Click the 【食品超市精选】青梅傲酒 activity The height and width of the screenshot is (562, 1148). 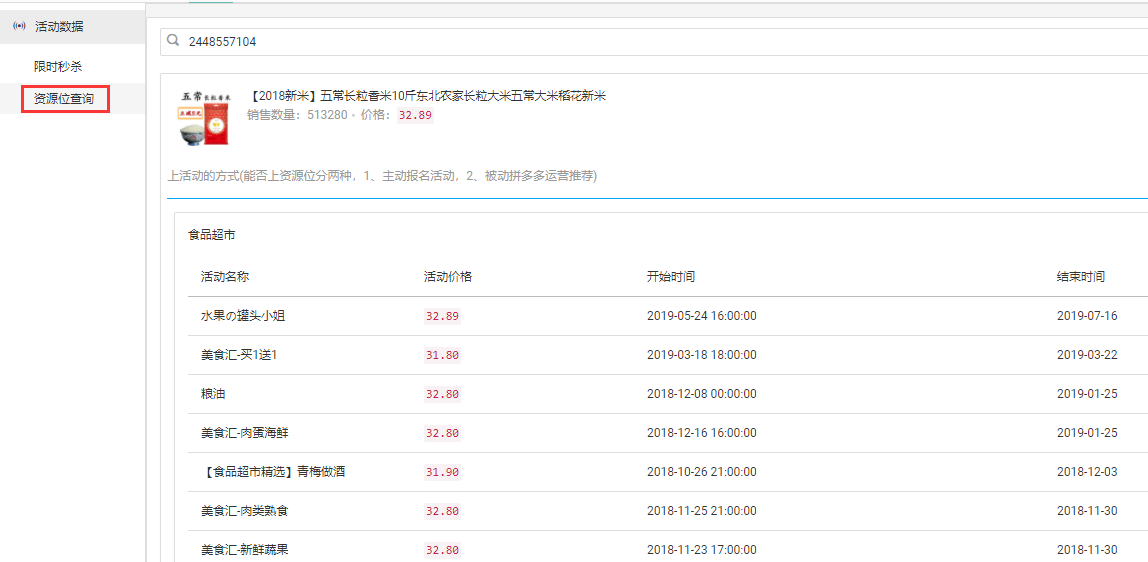tap(273, 472)
